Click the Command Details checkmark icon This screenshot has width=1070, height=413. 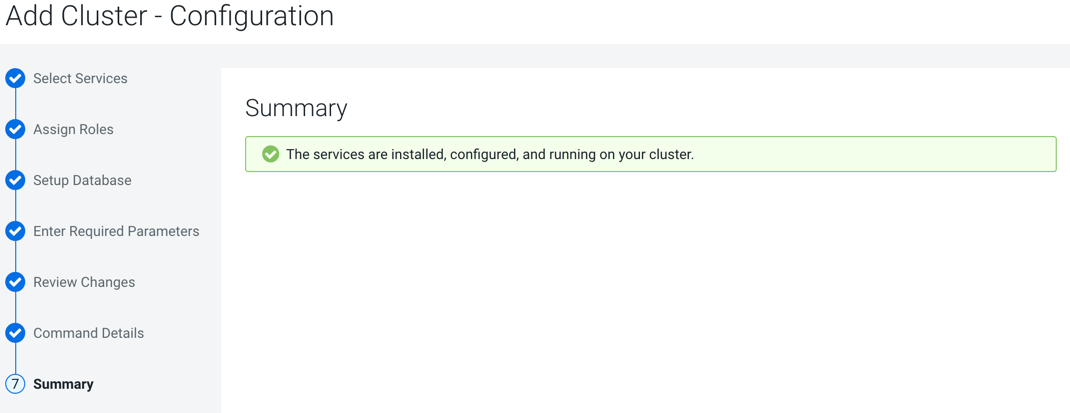15,333
